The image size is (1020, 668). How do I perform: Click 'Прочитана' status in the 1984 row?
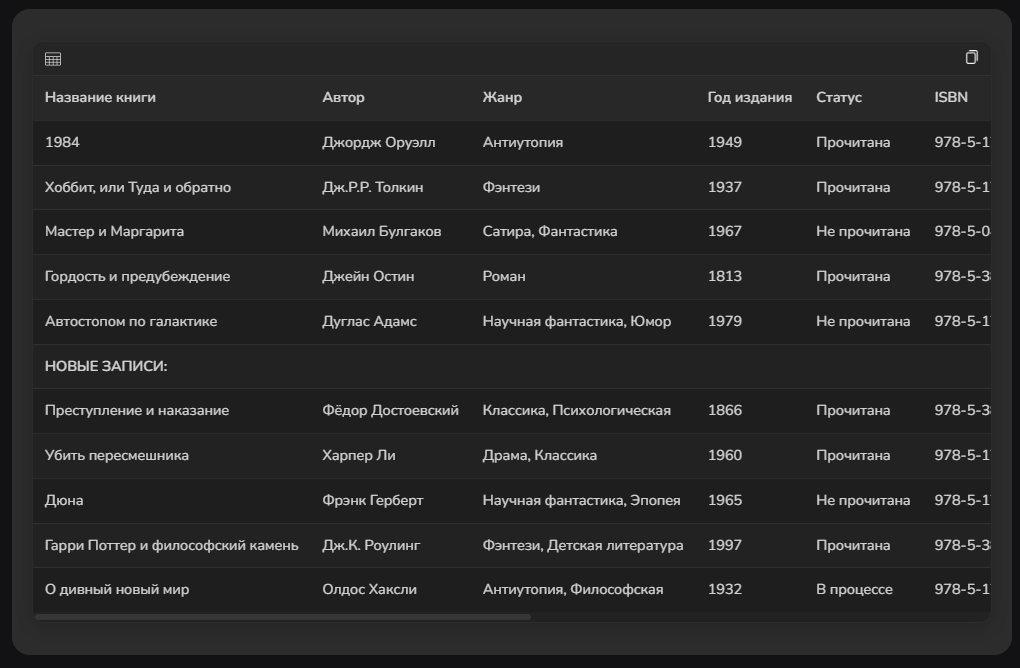point(853,142)
